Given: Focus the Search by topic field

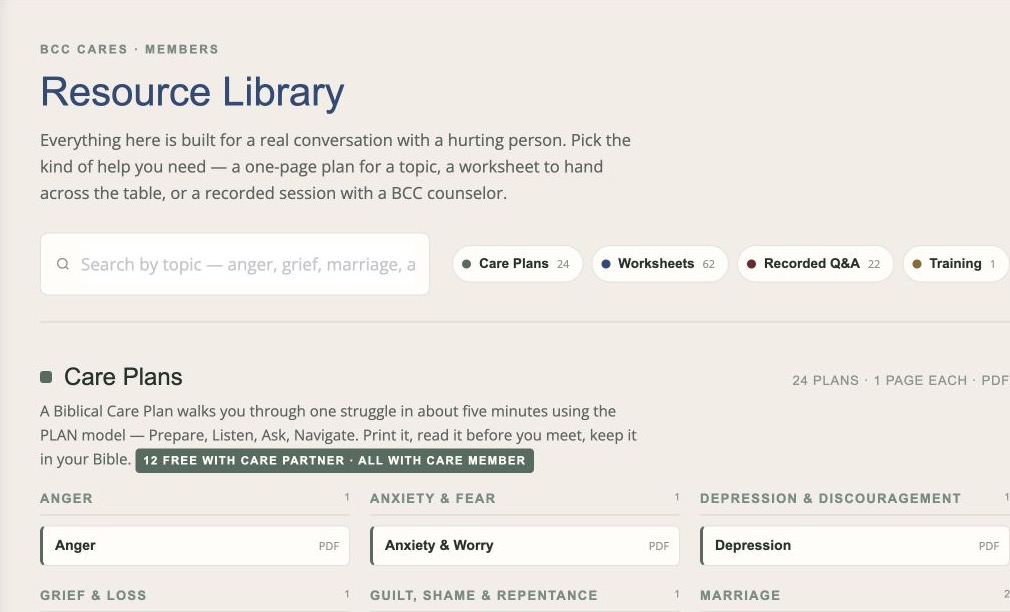Looking at the screenshot, I should coord(234,264).
